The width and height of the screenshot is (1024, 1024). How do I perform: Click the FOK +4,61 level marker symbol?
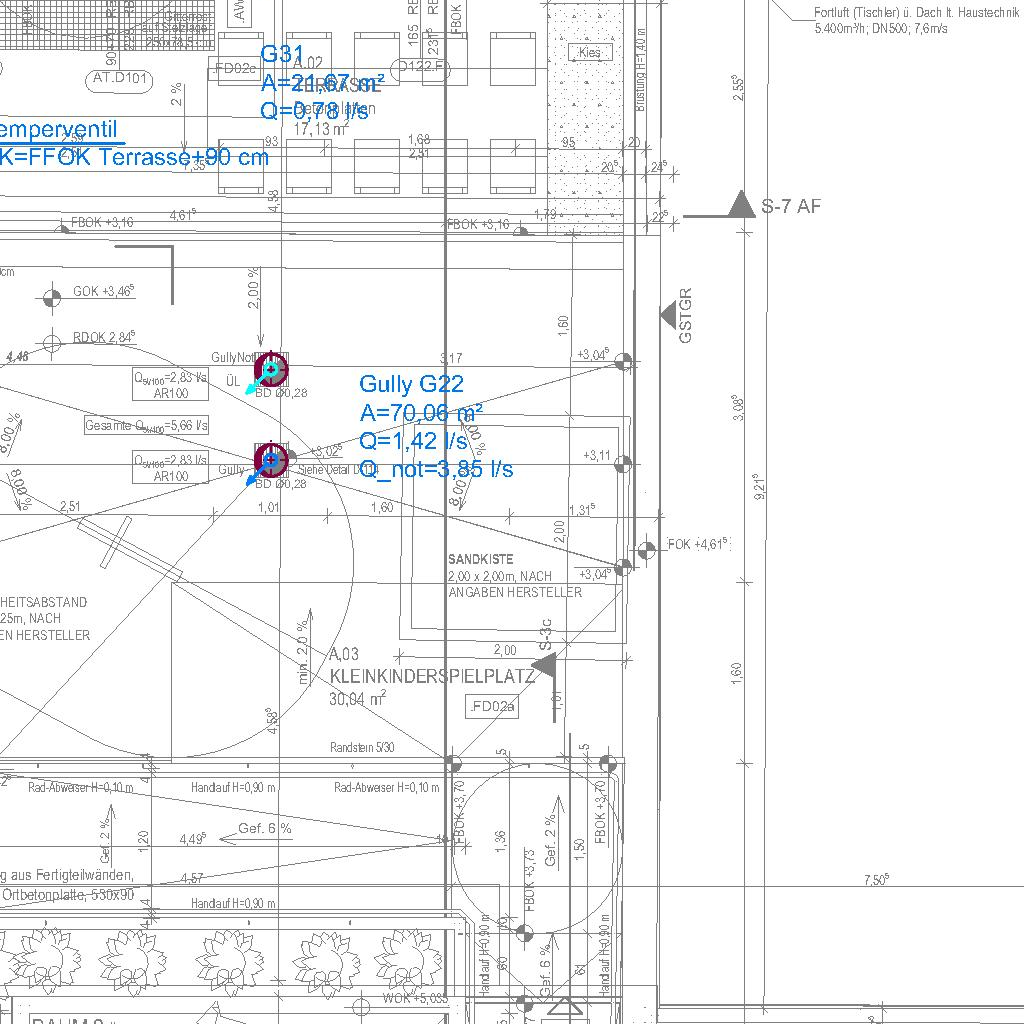click(x=647, y=550)
